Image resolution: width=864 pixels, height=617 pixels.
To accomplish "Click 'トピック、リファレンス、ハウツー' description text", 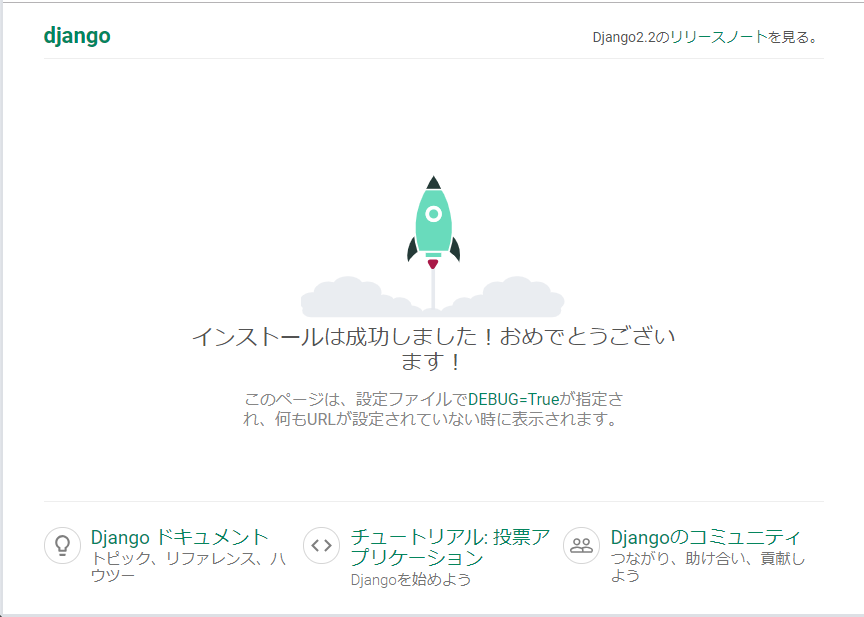I will click(188, 567).
